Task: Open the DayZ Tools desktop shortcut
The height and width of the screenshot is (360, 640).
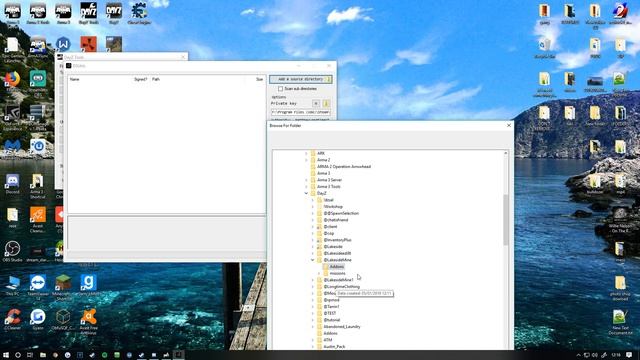Action: point(89,13)
